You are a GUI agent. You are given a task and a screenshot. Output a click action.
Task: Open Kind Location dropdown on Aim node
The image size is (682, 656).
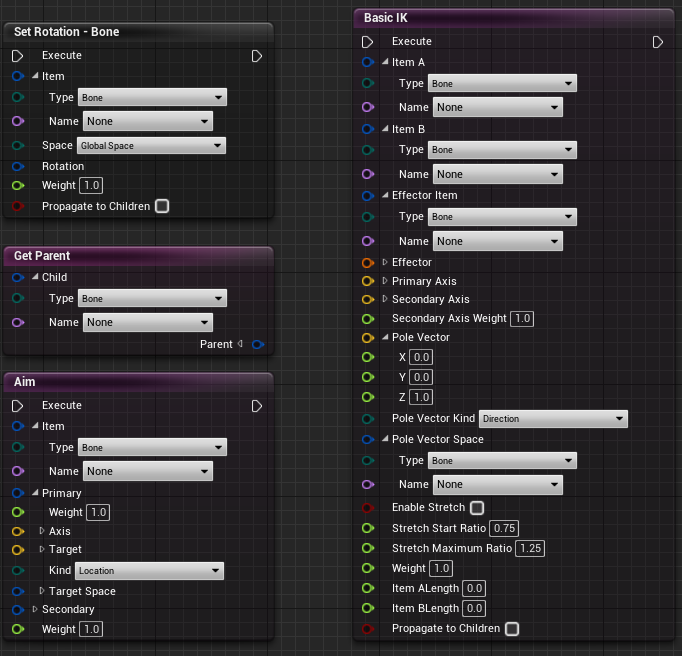click(149, 571)
